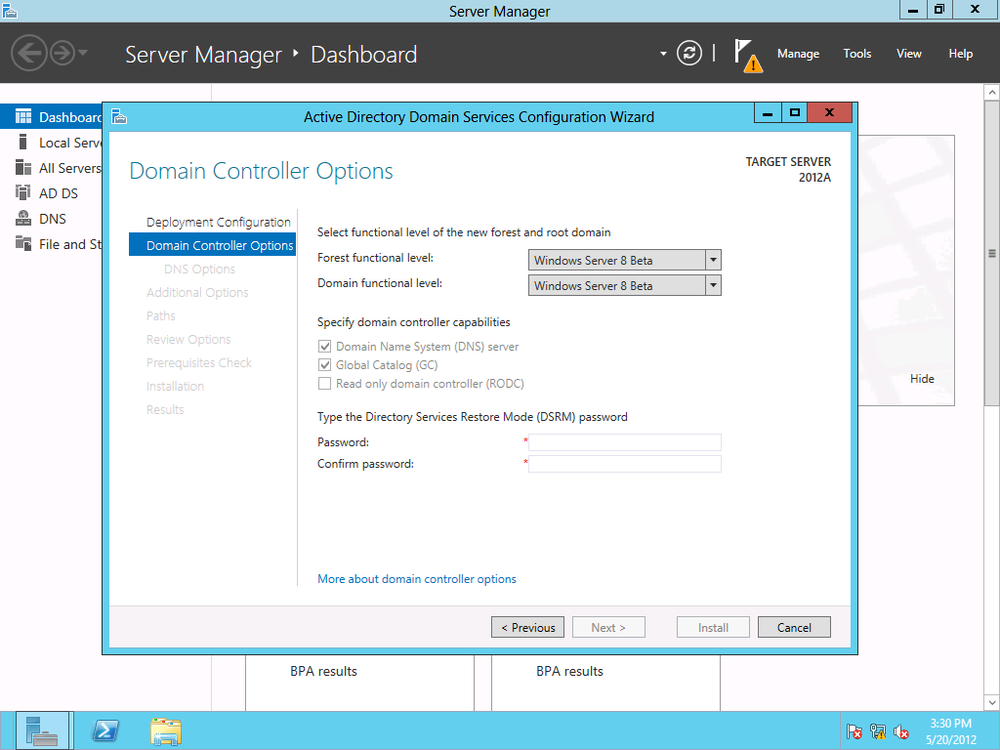Screen dimensions: 1000x750
Task: Open navigation history dropdown beside forward arrow
Action: (83, 52)
